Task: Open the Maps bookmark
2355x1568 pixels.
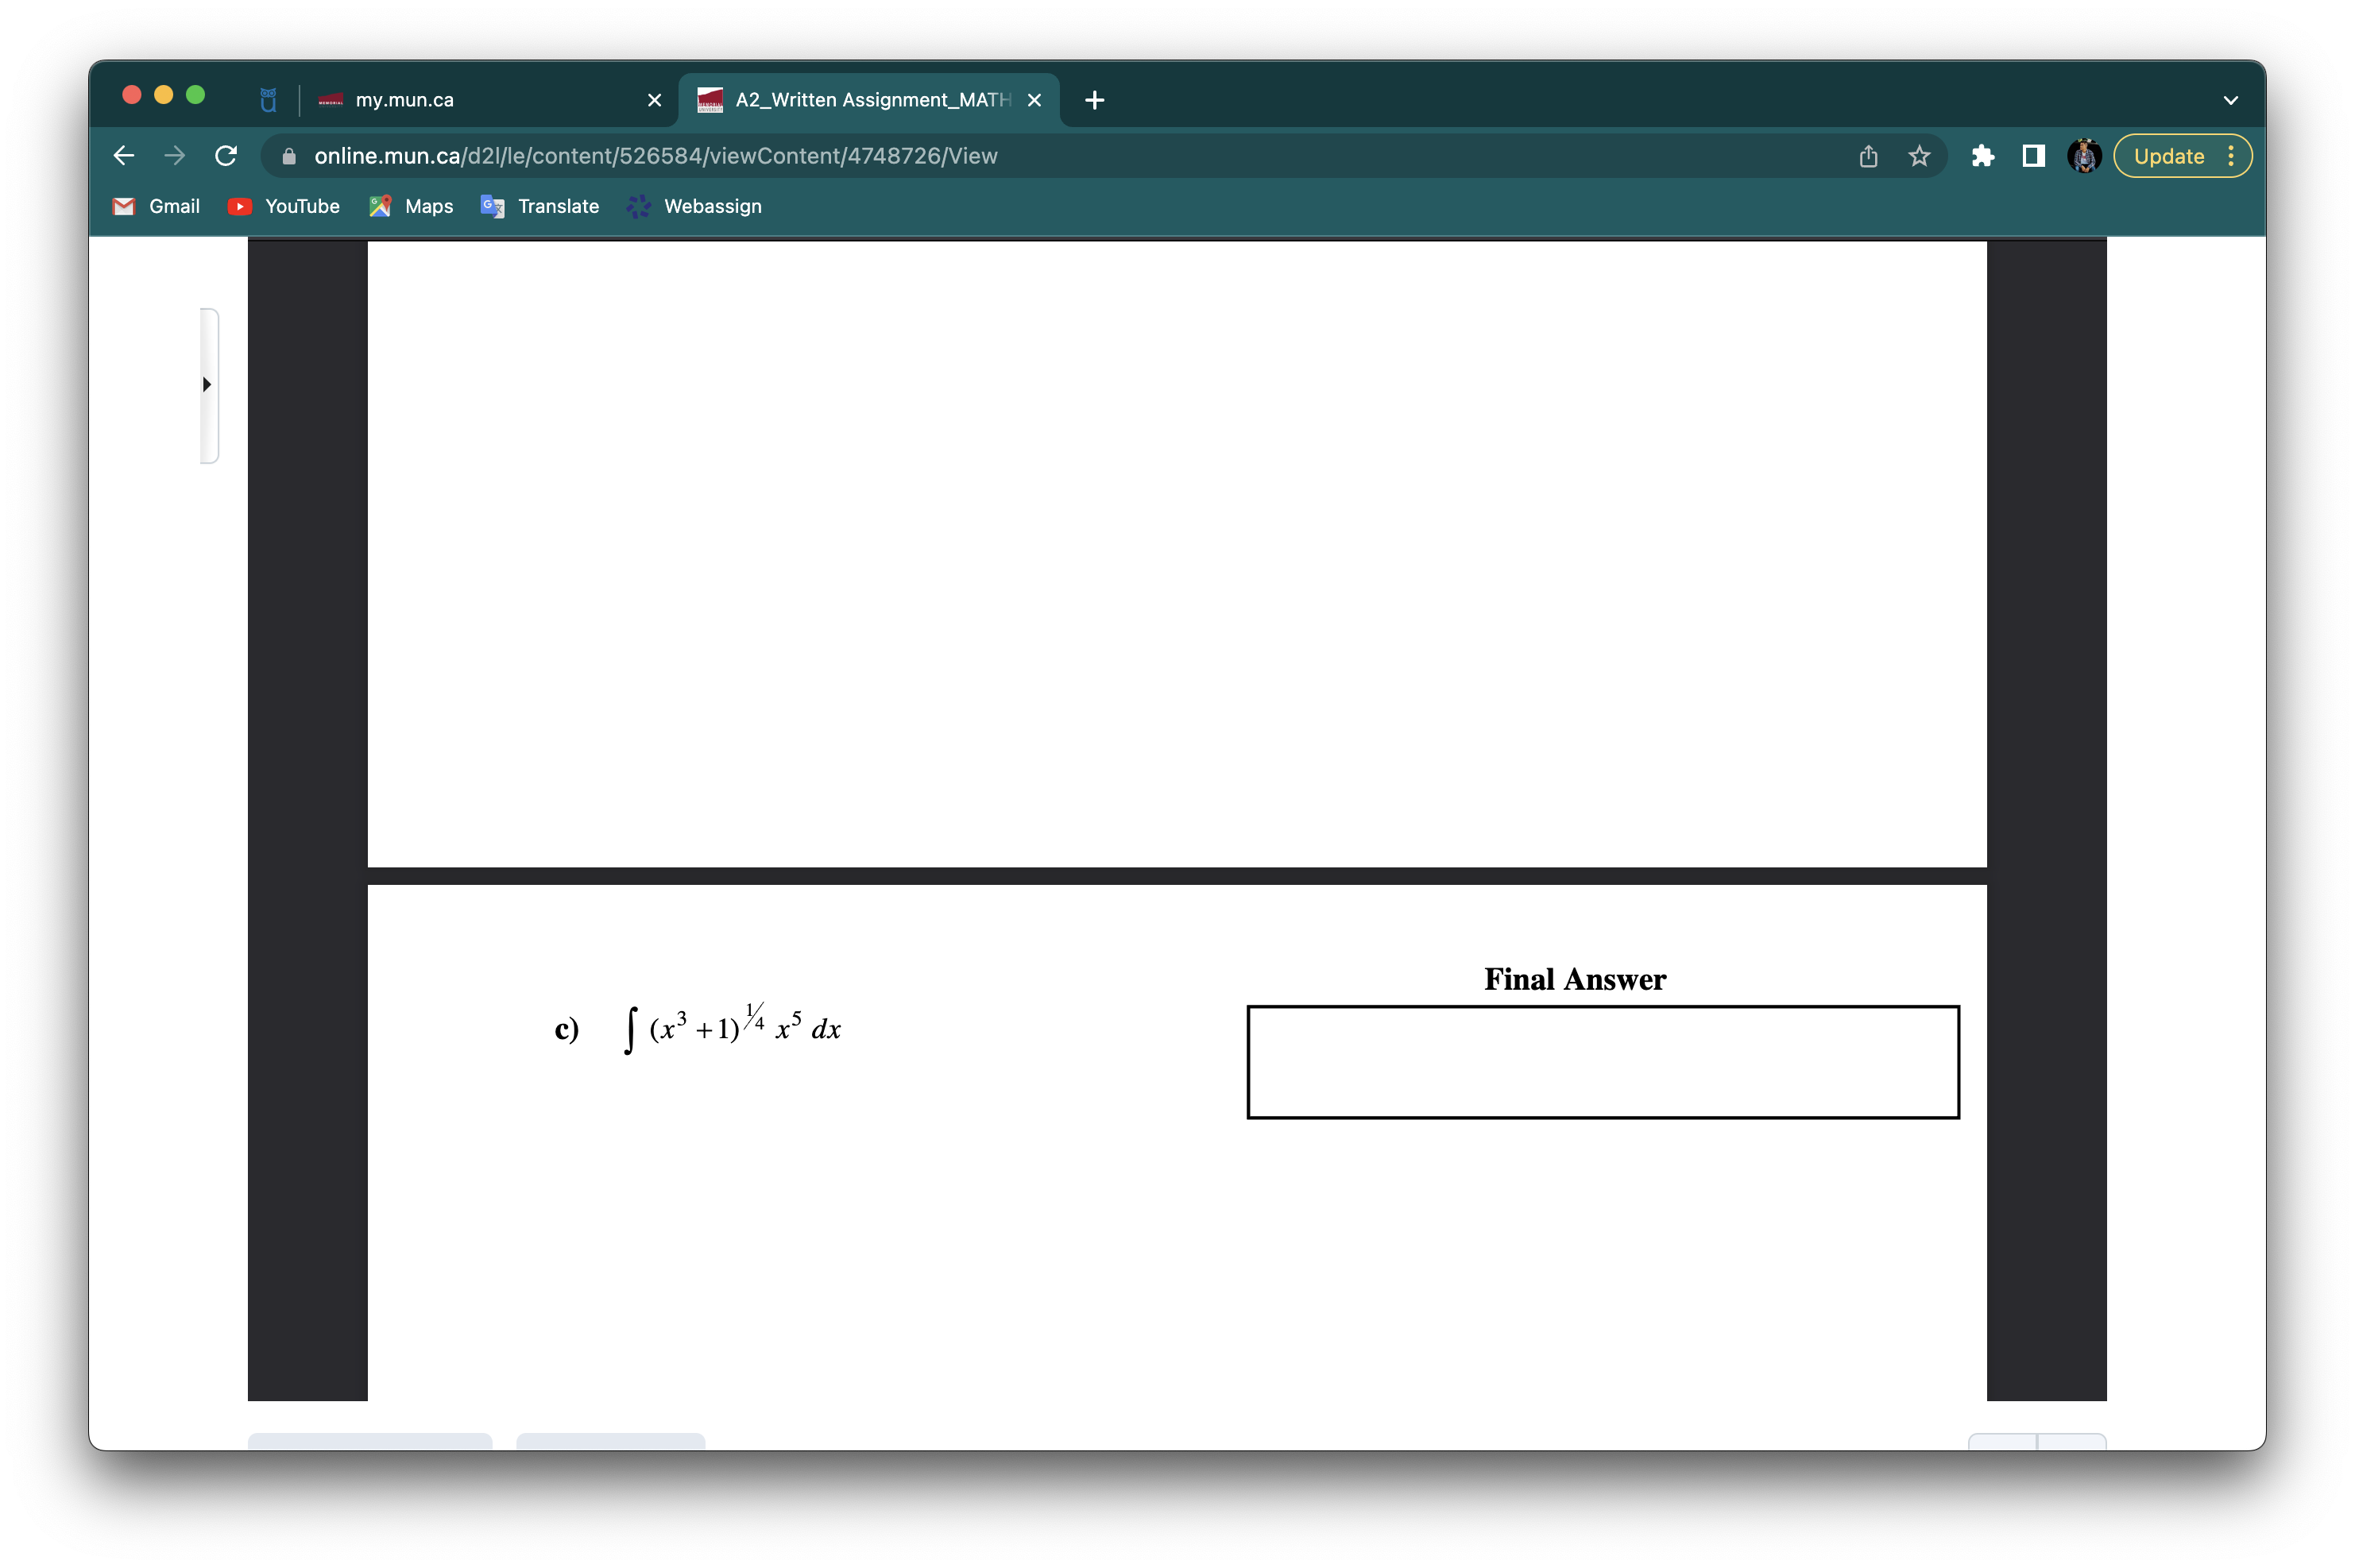Action: (410, 206)
